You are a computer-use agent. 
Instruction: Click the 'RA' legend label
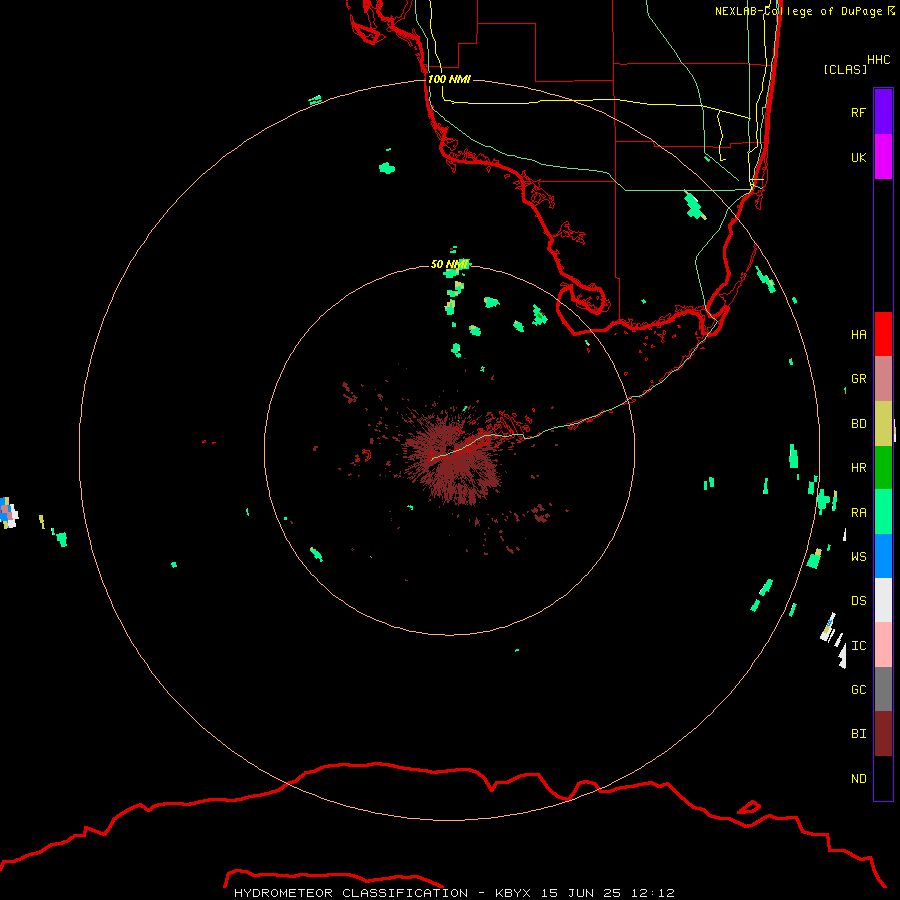point(858,512)
